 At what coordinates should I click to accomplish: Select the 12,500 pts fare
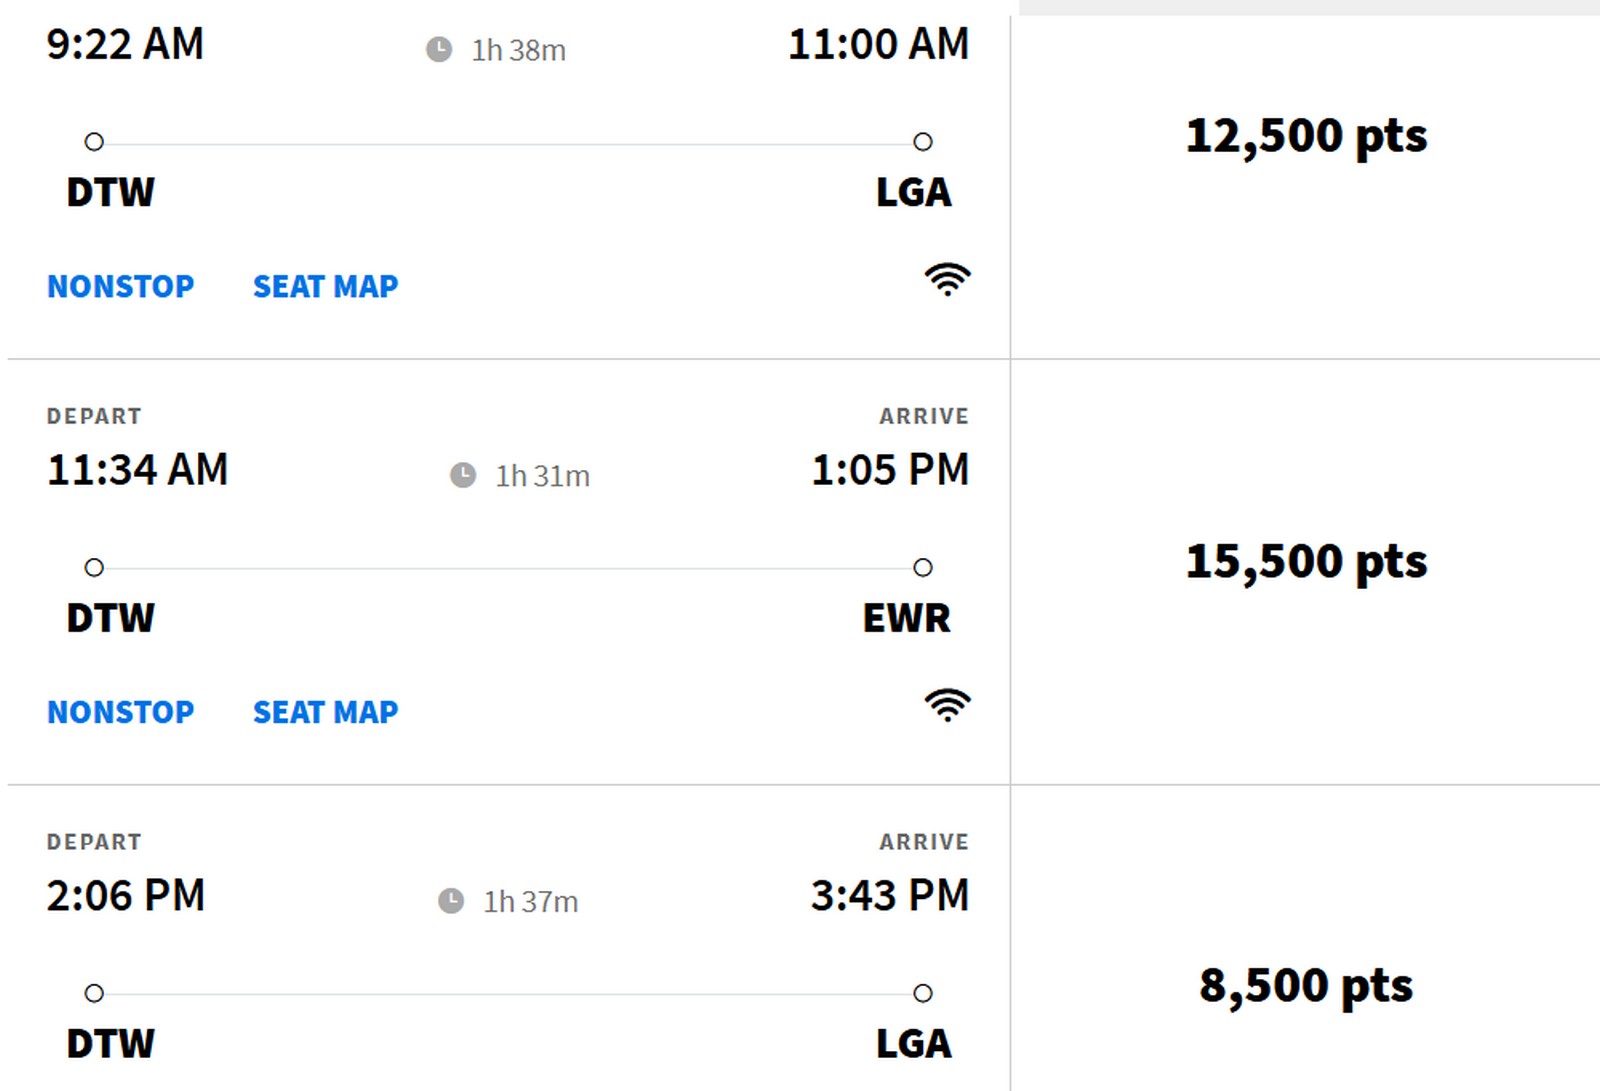(x=1306, y=136)
